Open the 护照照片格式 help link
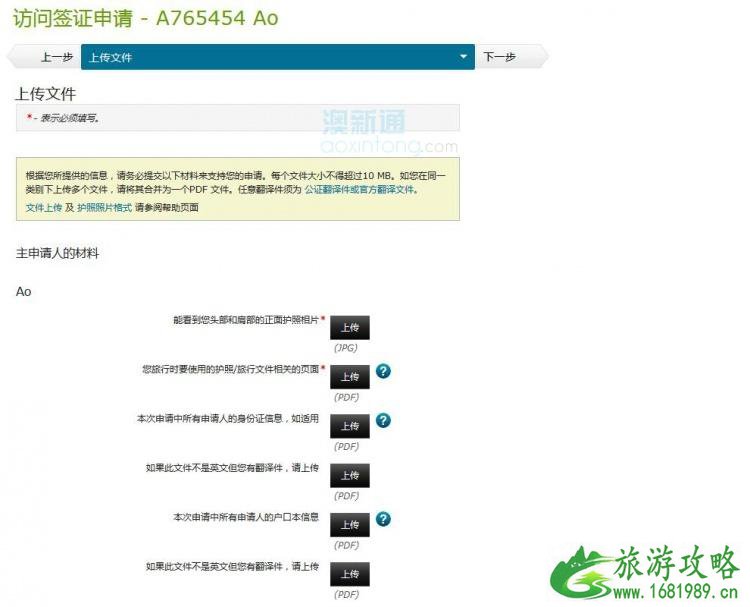The height and width of the screenshot is (607, 750). 104,207
